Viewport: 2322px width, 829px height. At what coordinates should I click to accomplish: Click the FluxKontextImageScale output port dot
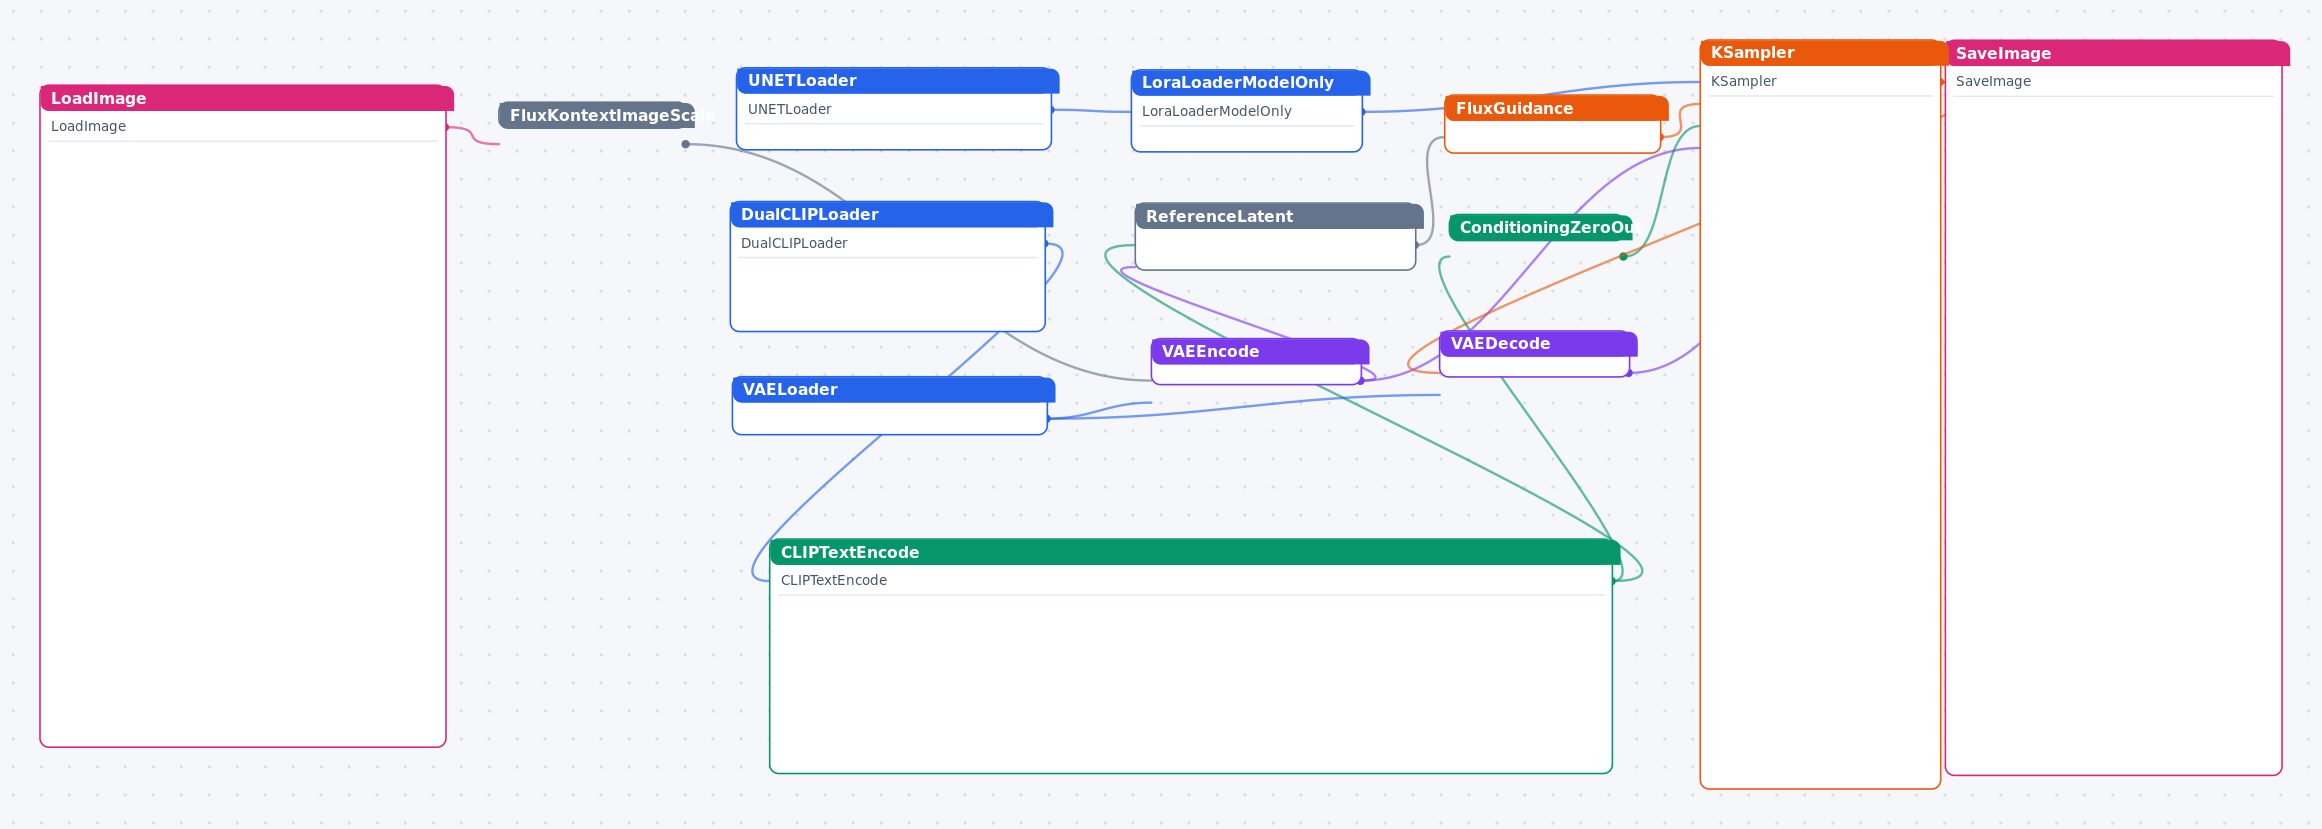click(x=685, y=144)
